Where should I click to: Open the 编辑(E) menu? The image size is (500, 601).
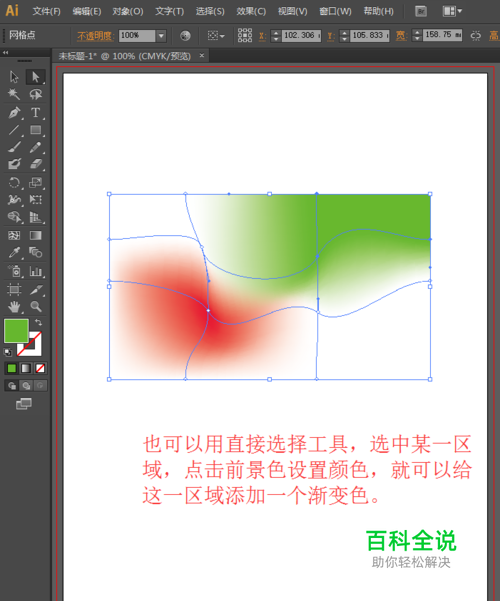pyautogui.click(x=87, y=11)
